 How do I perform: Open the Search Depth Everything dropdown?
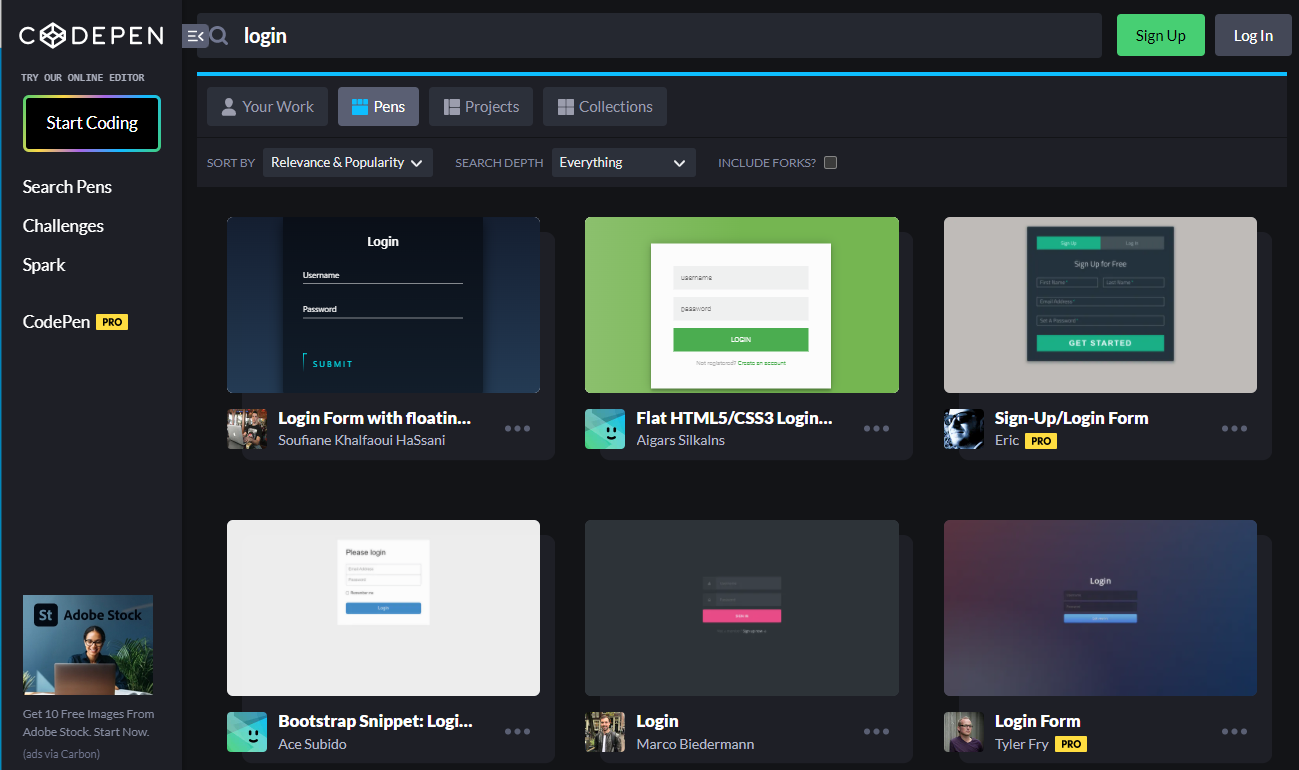pos(624,162)
